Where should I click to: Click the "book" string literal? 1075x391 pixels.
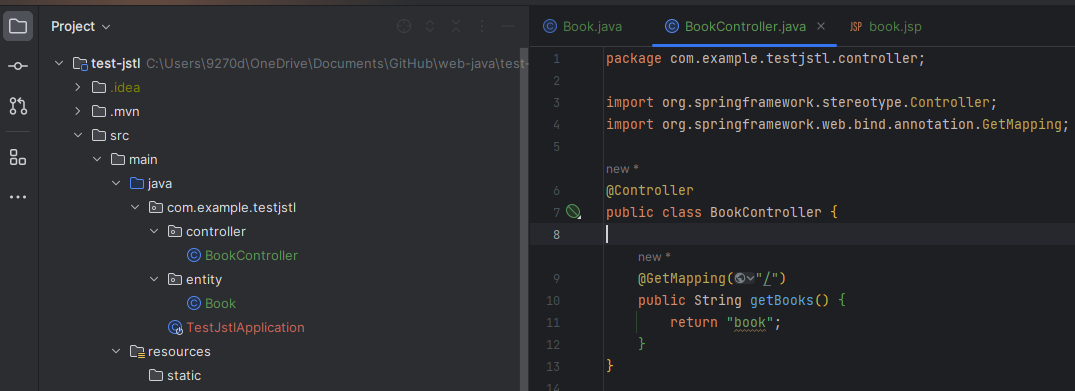[x=749, y=322]
